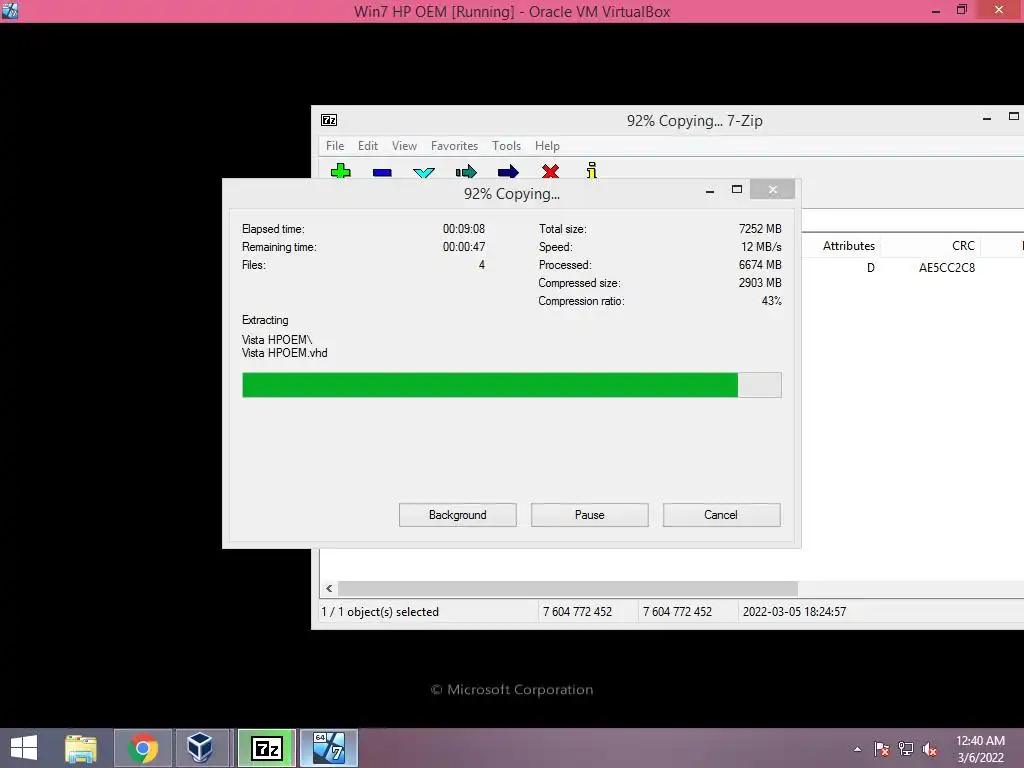Click '1 / 1 object(s) selected' status text
1024x768 pixels.
click(x=379, y=612)
